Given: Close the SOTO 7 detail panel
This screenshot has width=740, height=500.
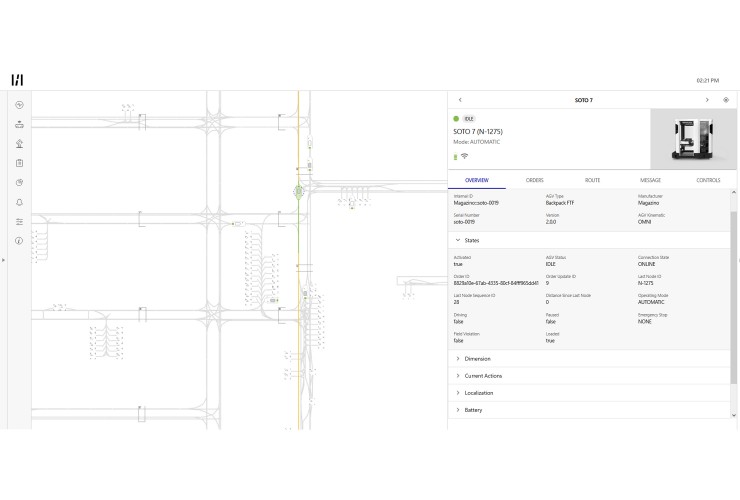Looking at the screenshot, I should (726, 100).
